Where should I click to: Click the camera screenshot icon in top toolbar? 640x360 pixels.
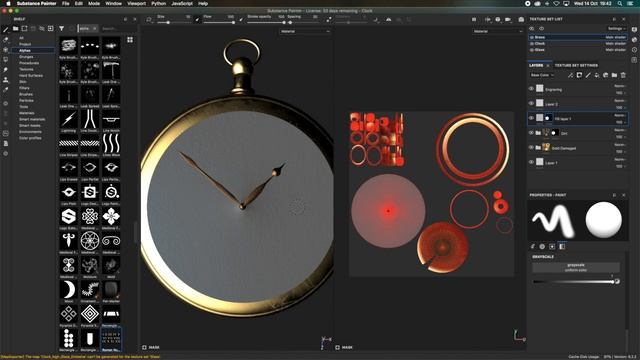click(x=521, y=19)
